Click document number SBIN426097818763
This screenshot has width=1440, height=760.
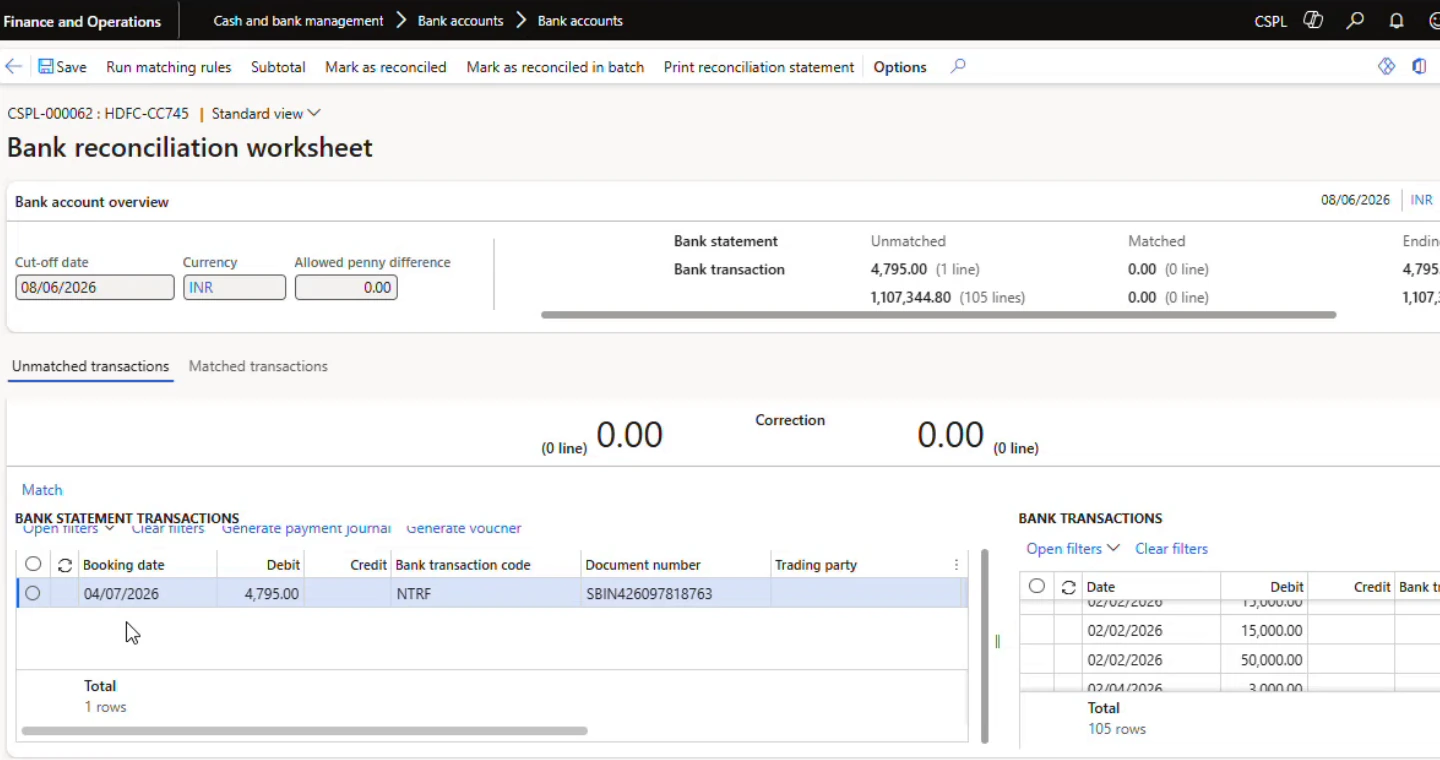tap(649, 594)
